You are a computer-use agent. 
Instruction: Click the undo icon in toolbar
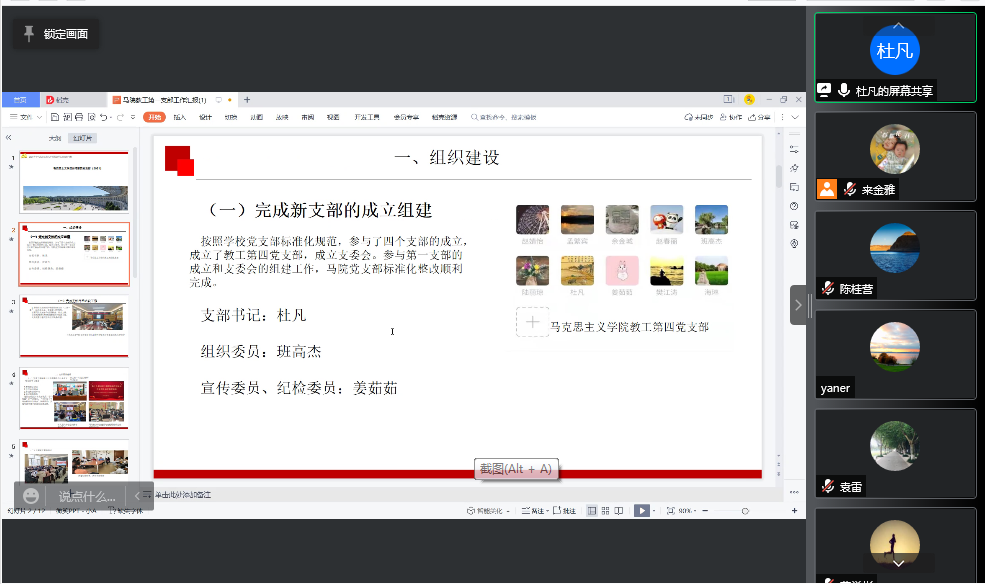tap(103, 117)
